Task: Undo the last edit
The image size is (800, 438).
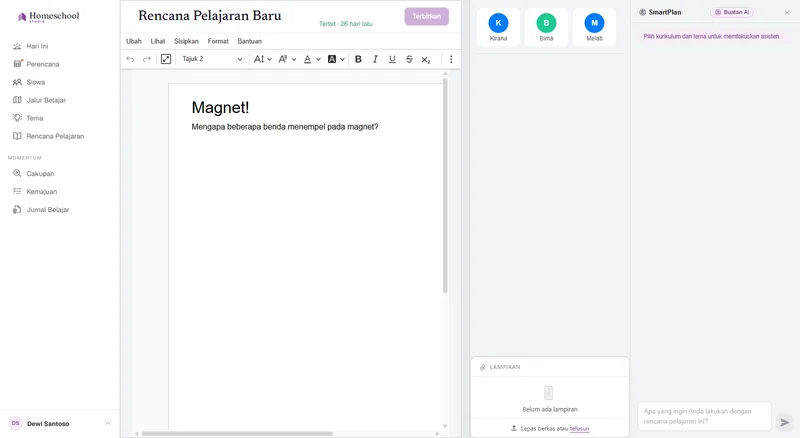Action: (130, 59)
